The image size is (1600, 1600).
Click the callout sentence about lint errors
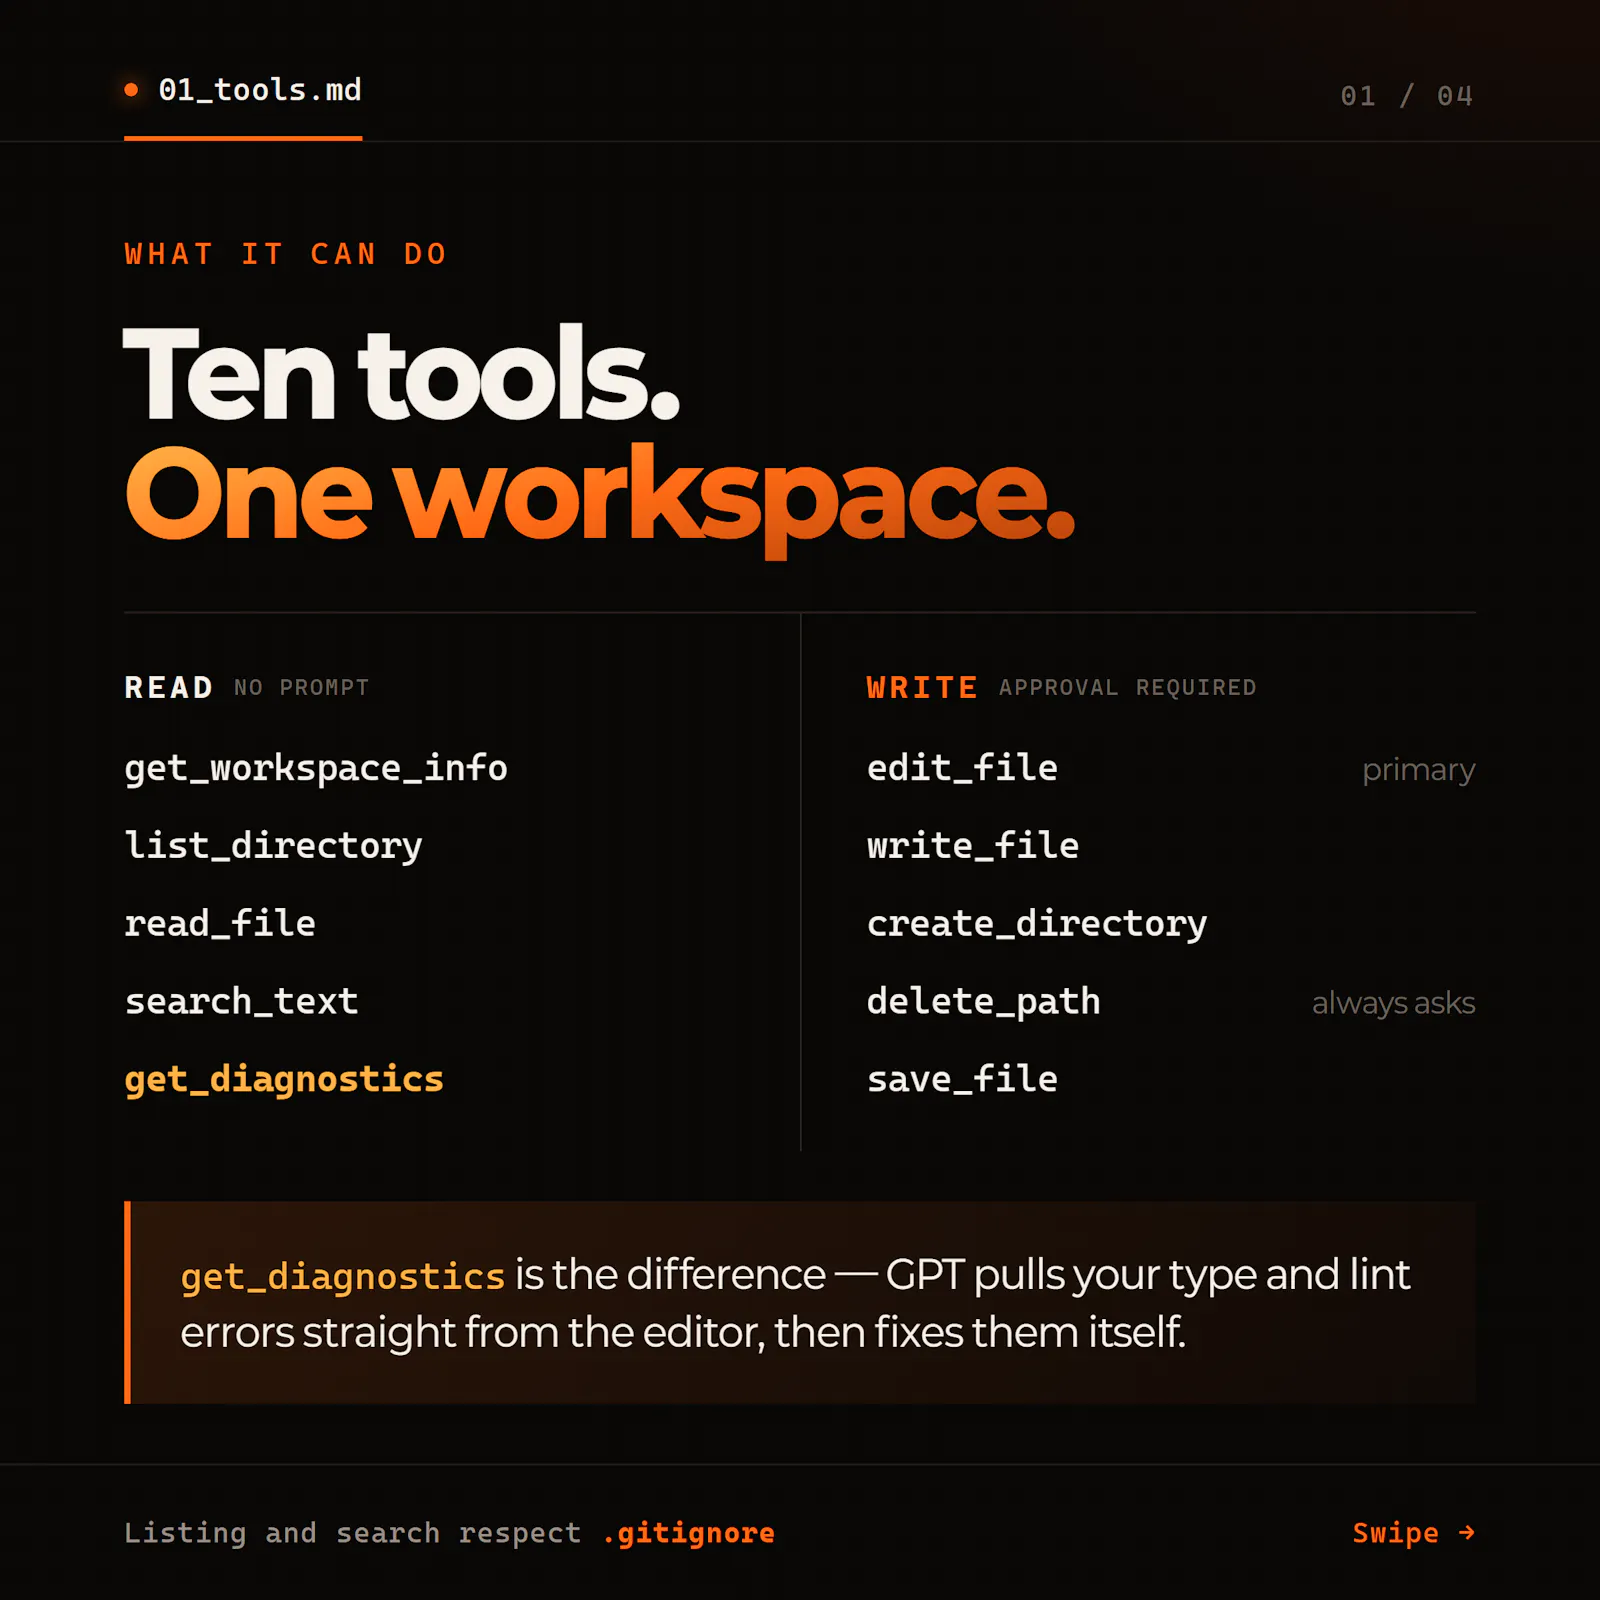pyautogui.click(x=795, y=1303)
